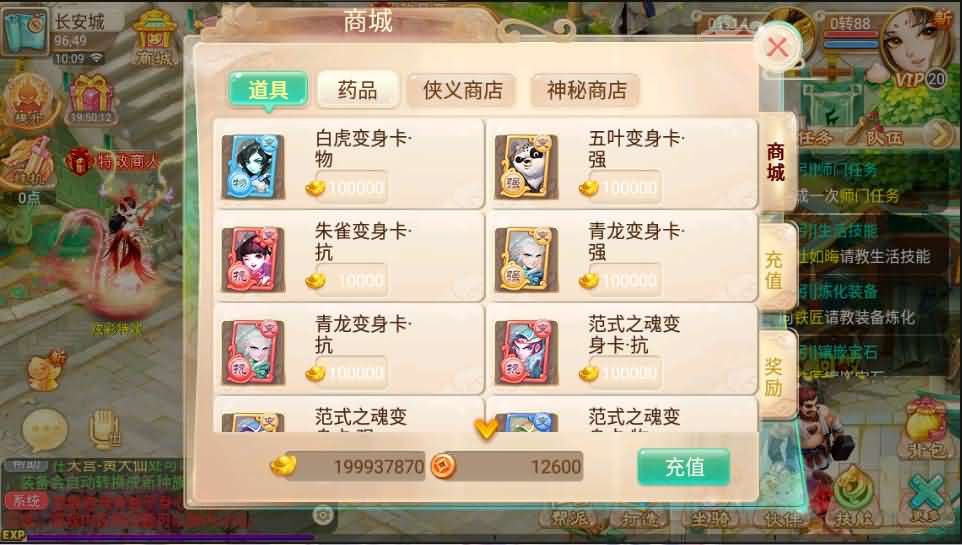
Task: Close the 商城 shop window
Action: point(778,47)
